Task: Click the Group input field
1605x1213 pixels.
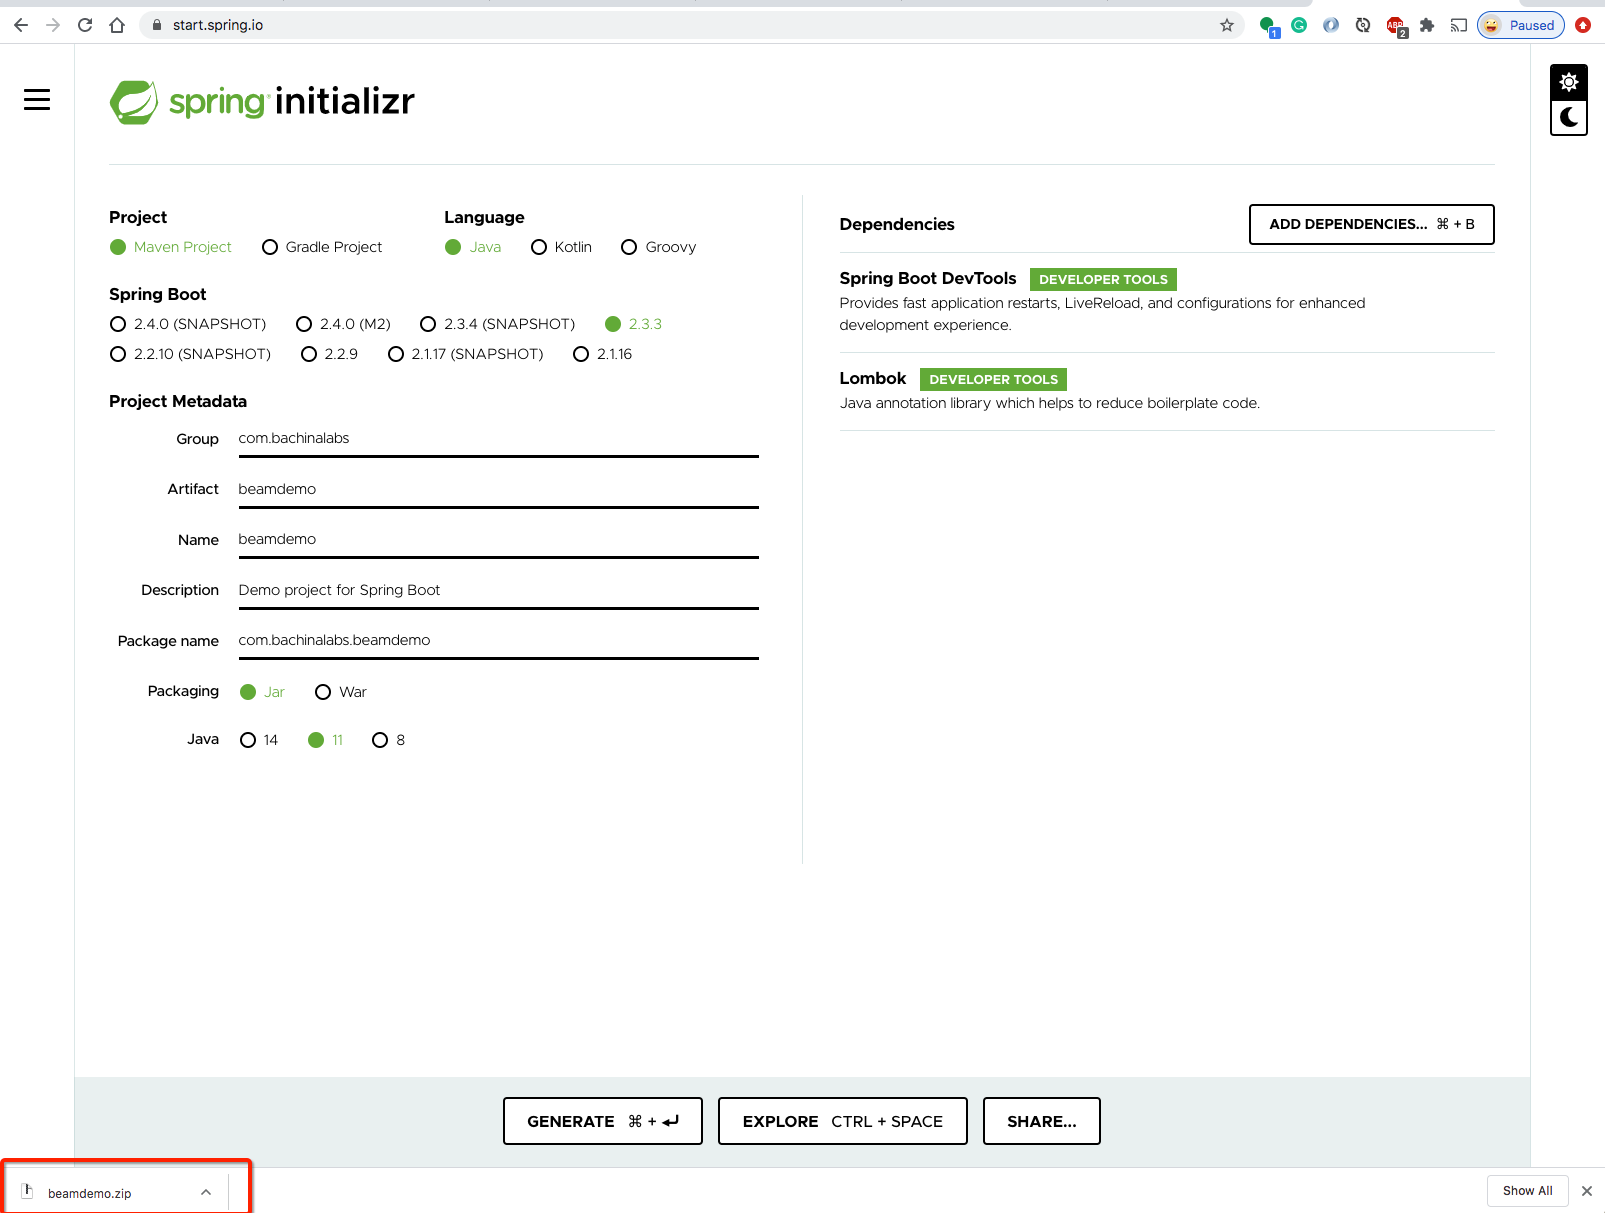Action: 498,439
